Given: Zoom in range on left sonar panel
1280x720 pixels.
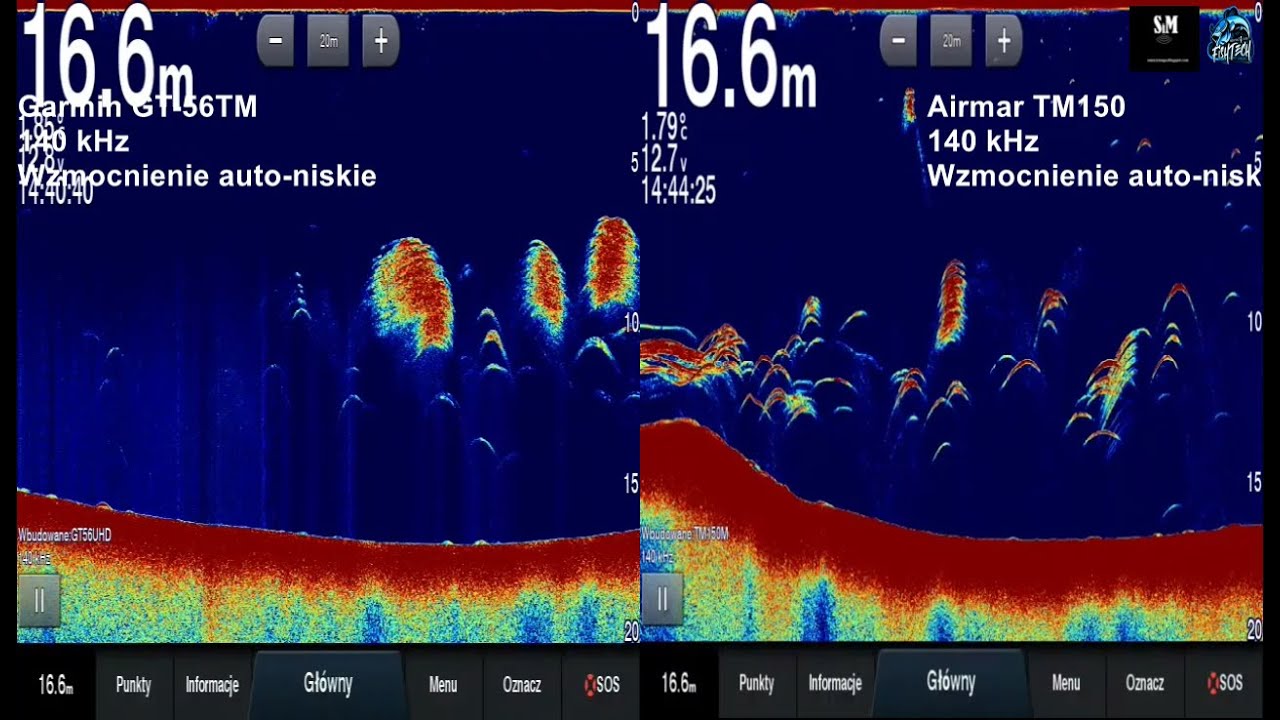Looking at the screenshot, I should [x=381, y=41].
